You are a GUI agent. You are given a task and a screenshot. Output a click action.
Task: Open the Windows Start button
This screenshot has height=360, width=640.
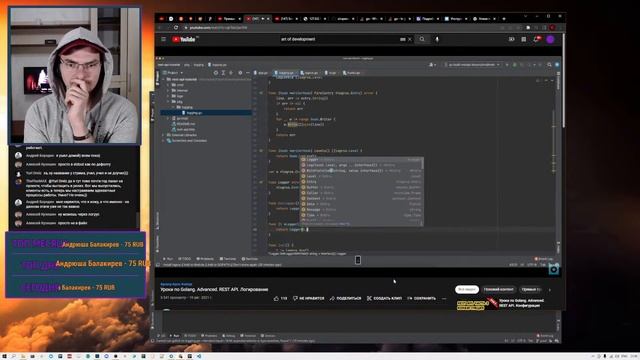pos(4,356)
